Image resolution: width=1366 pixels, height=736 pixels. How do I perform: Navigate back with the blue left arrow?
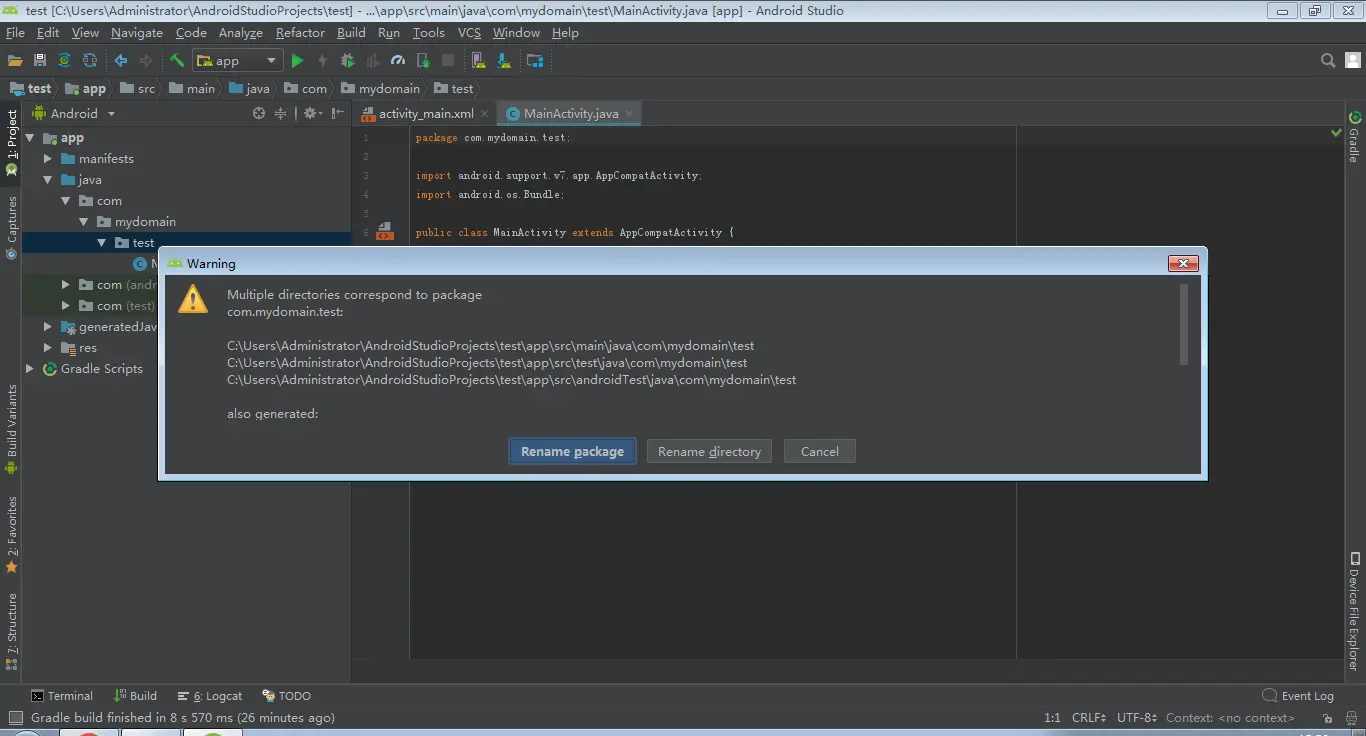(x=121, y=61)
